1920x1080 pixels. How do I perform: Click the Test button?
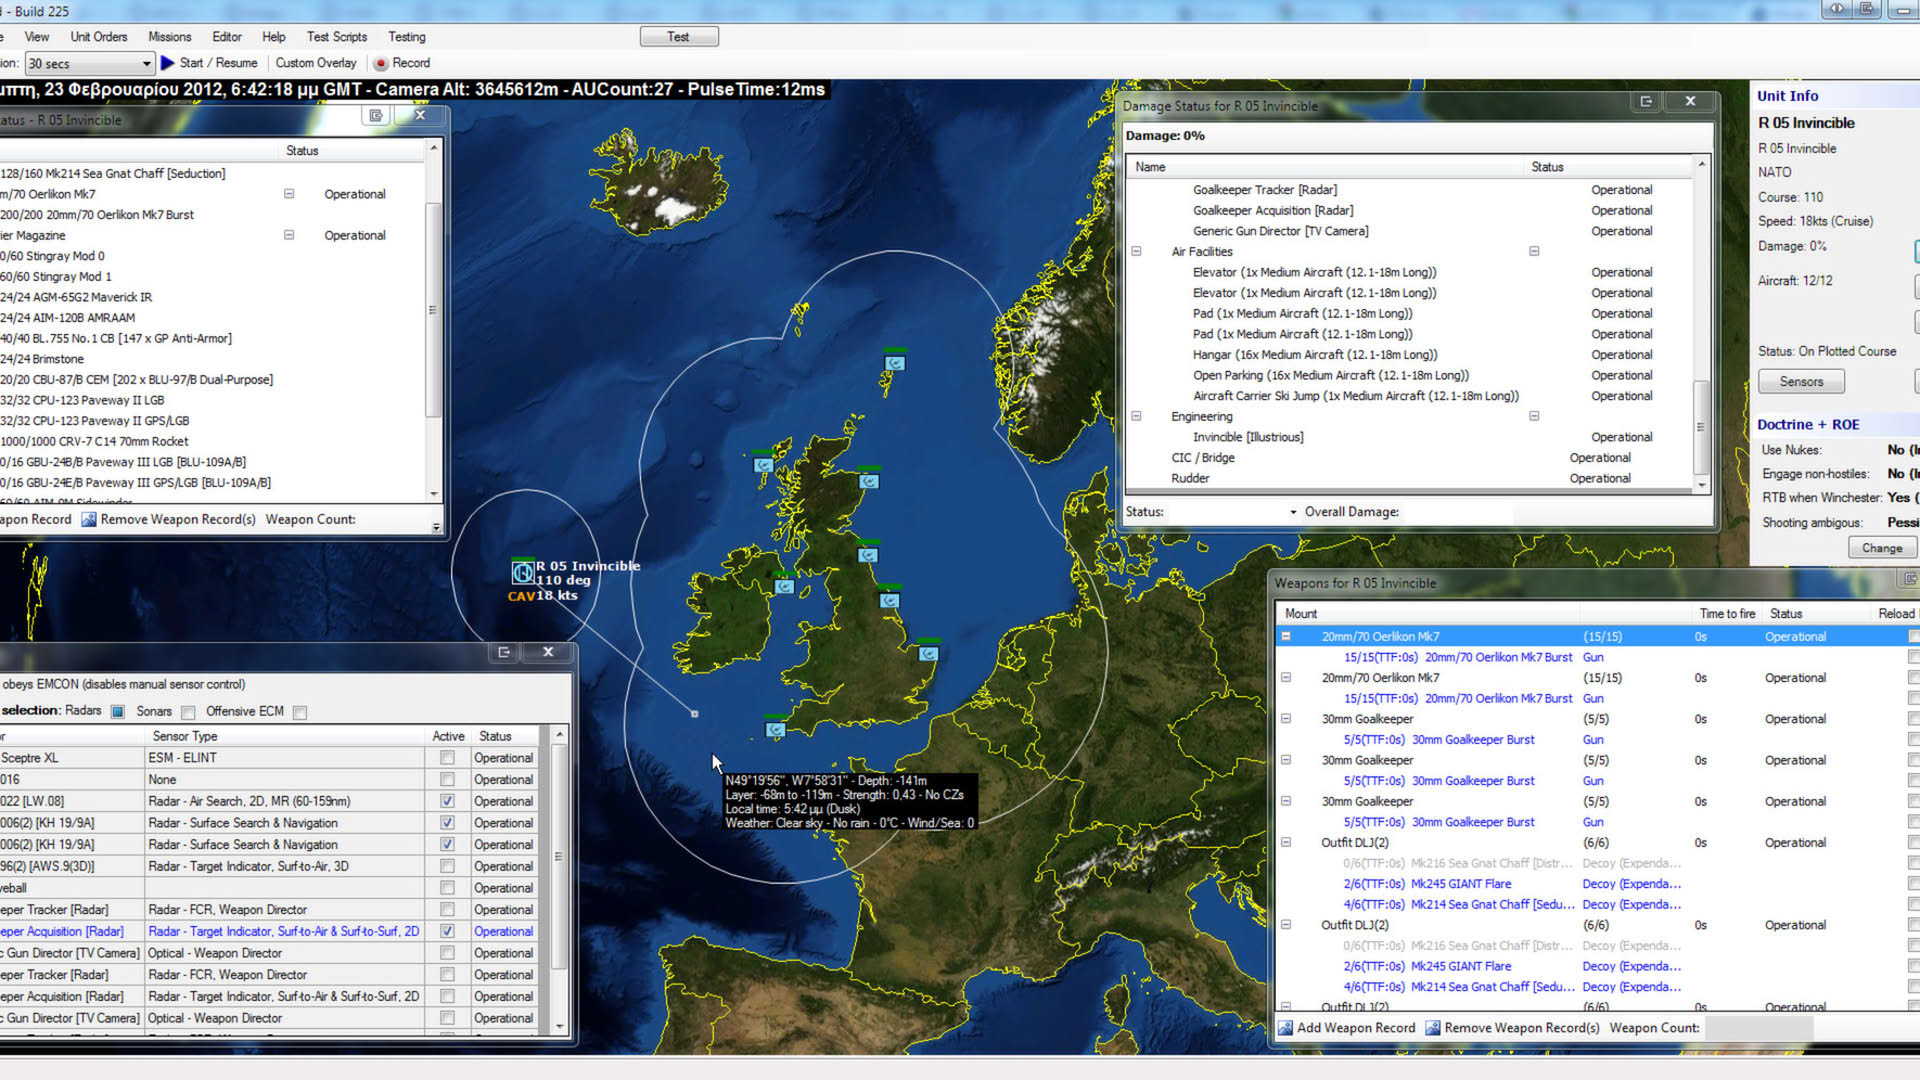click(679, 37)
